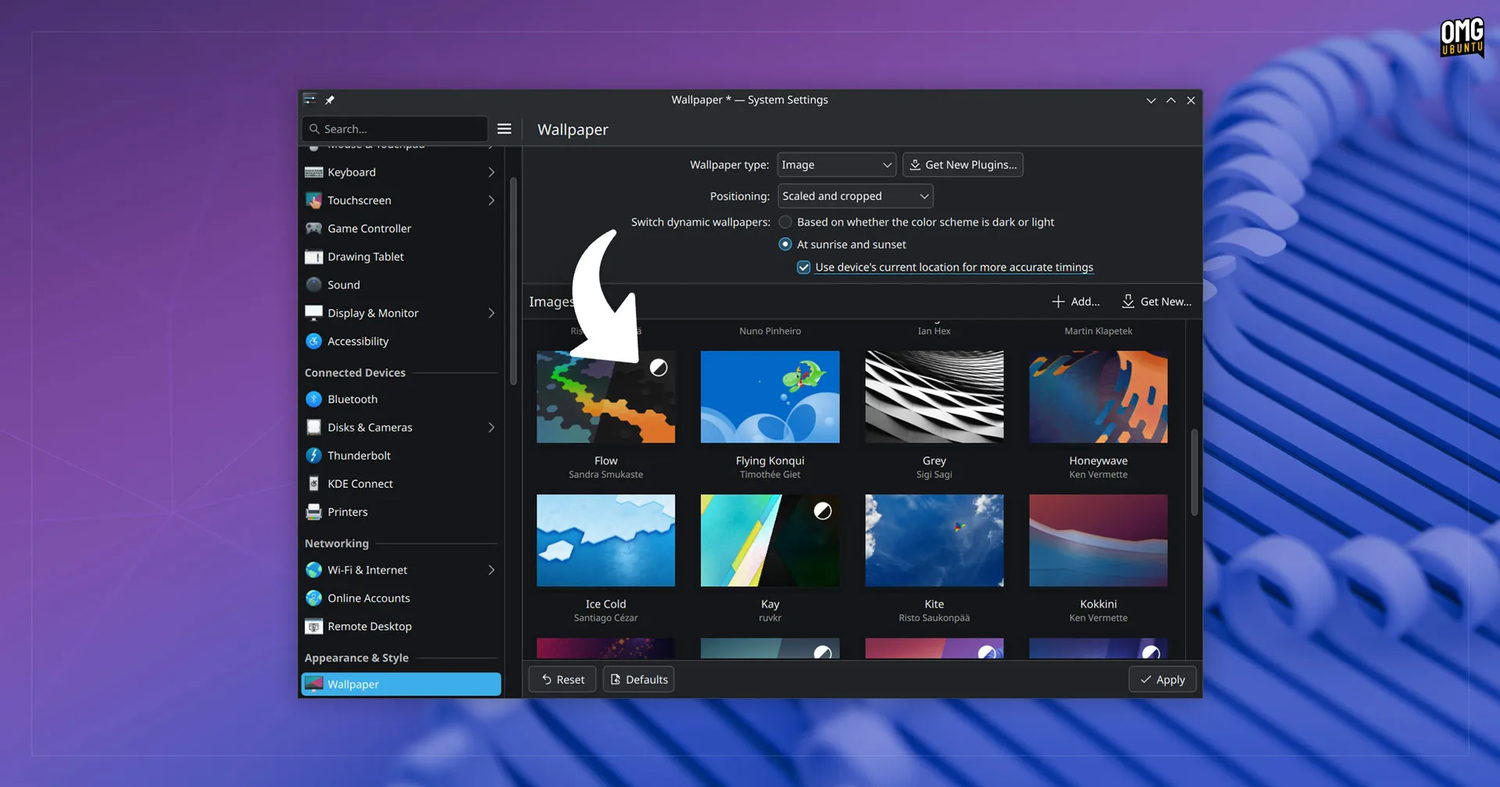Click the Reset button
The height and width of the screenshot is (787, 1500).
pos(562,679)
